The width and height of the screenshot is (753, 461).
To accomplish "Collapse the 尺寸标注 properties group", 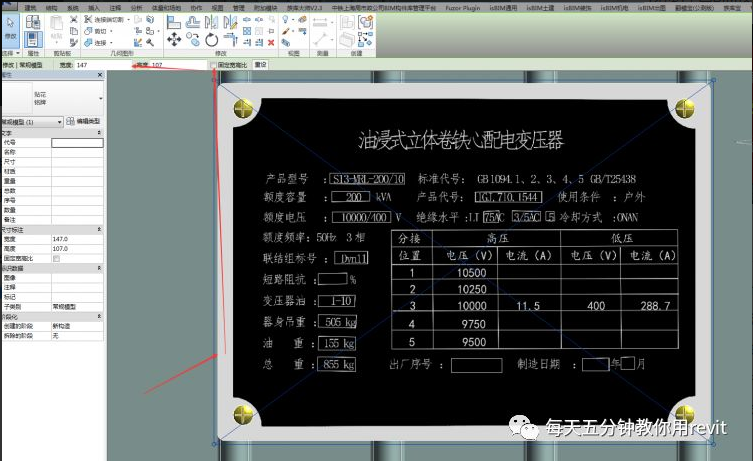I will [x=99, y=230].
